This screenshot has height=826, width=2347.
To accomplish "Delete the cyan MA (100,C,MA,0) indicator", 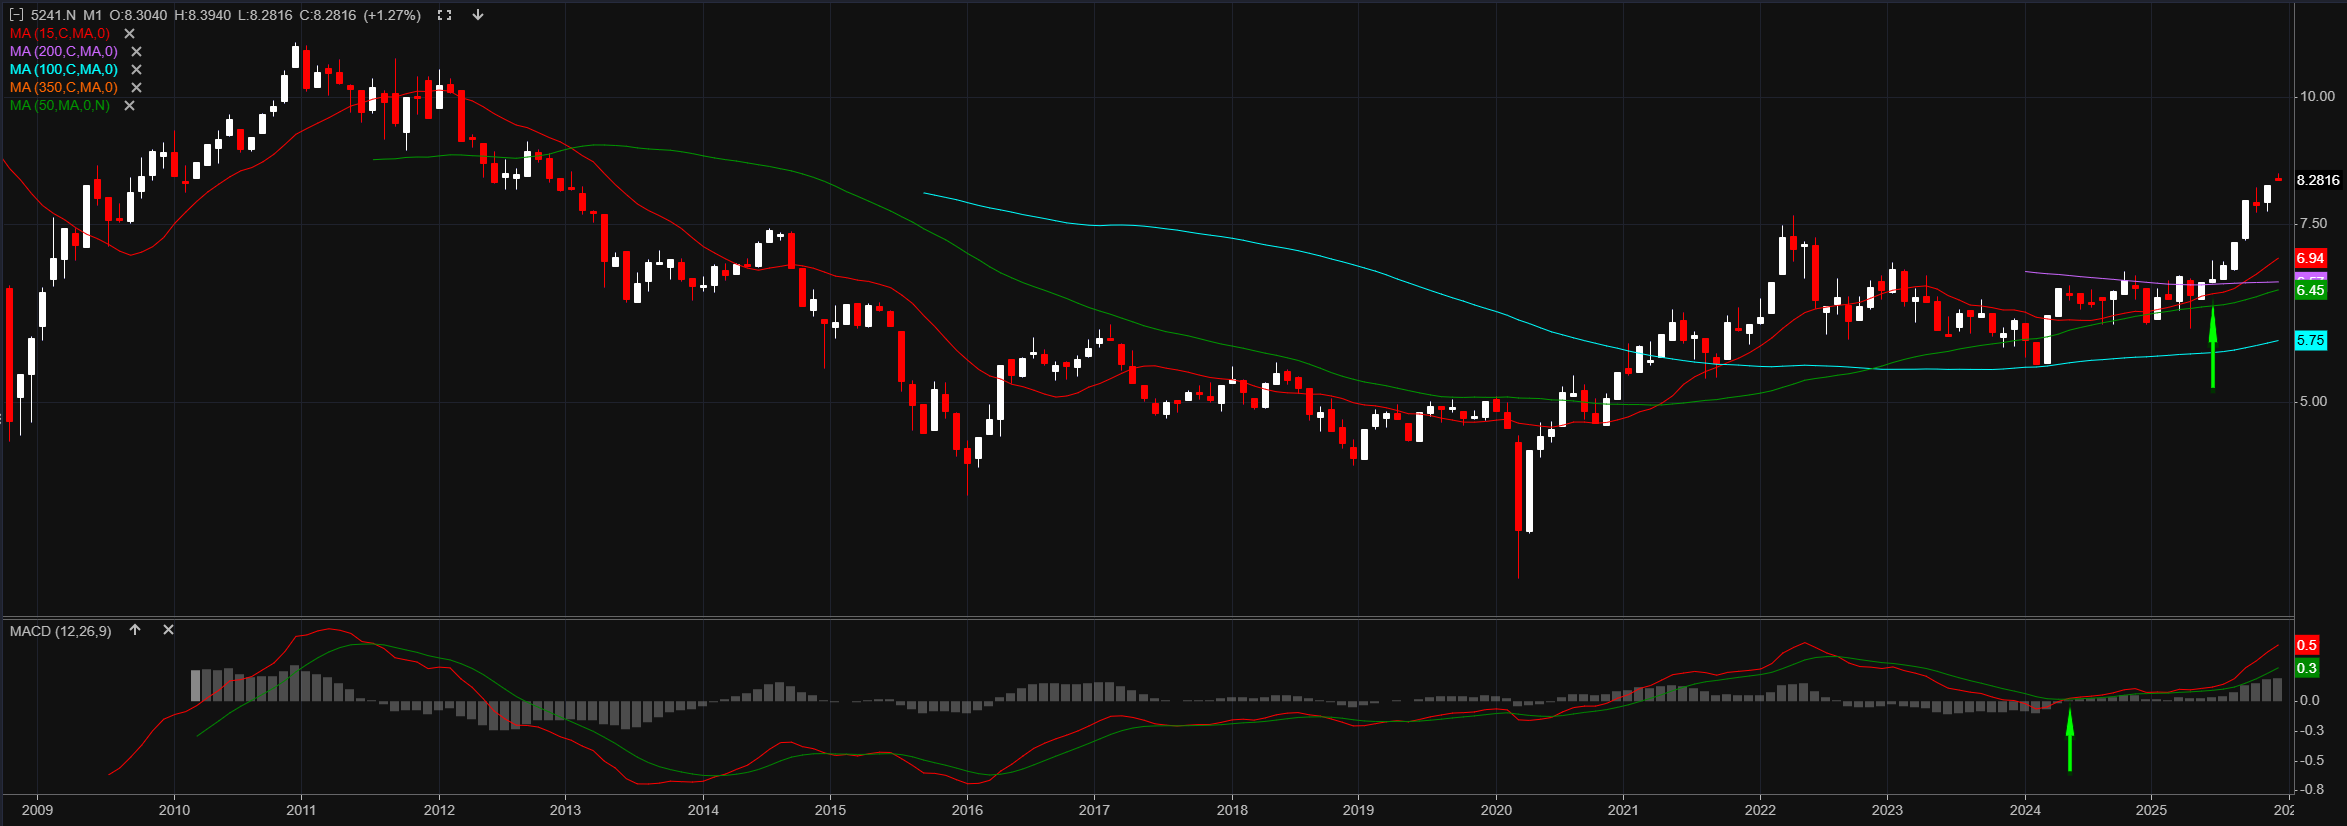I will click(137, 70).
